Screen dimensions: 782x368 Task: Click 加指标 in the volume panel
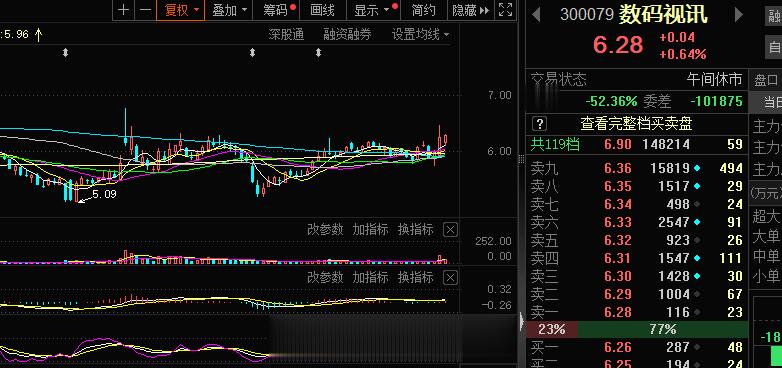[x=370, y=230]
